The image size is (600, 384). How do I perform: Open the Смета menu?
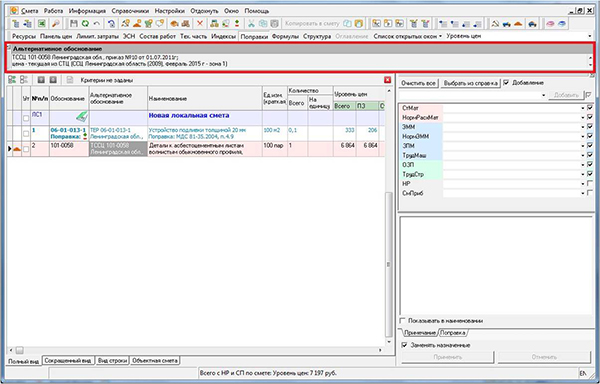tap(30, 11)
